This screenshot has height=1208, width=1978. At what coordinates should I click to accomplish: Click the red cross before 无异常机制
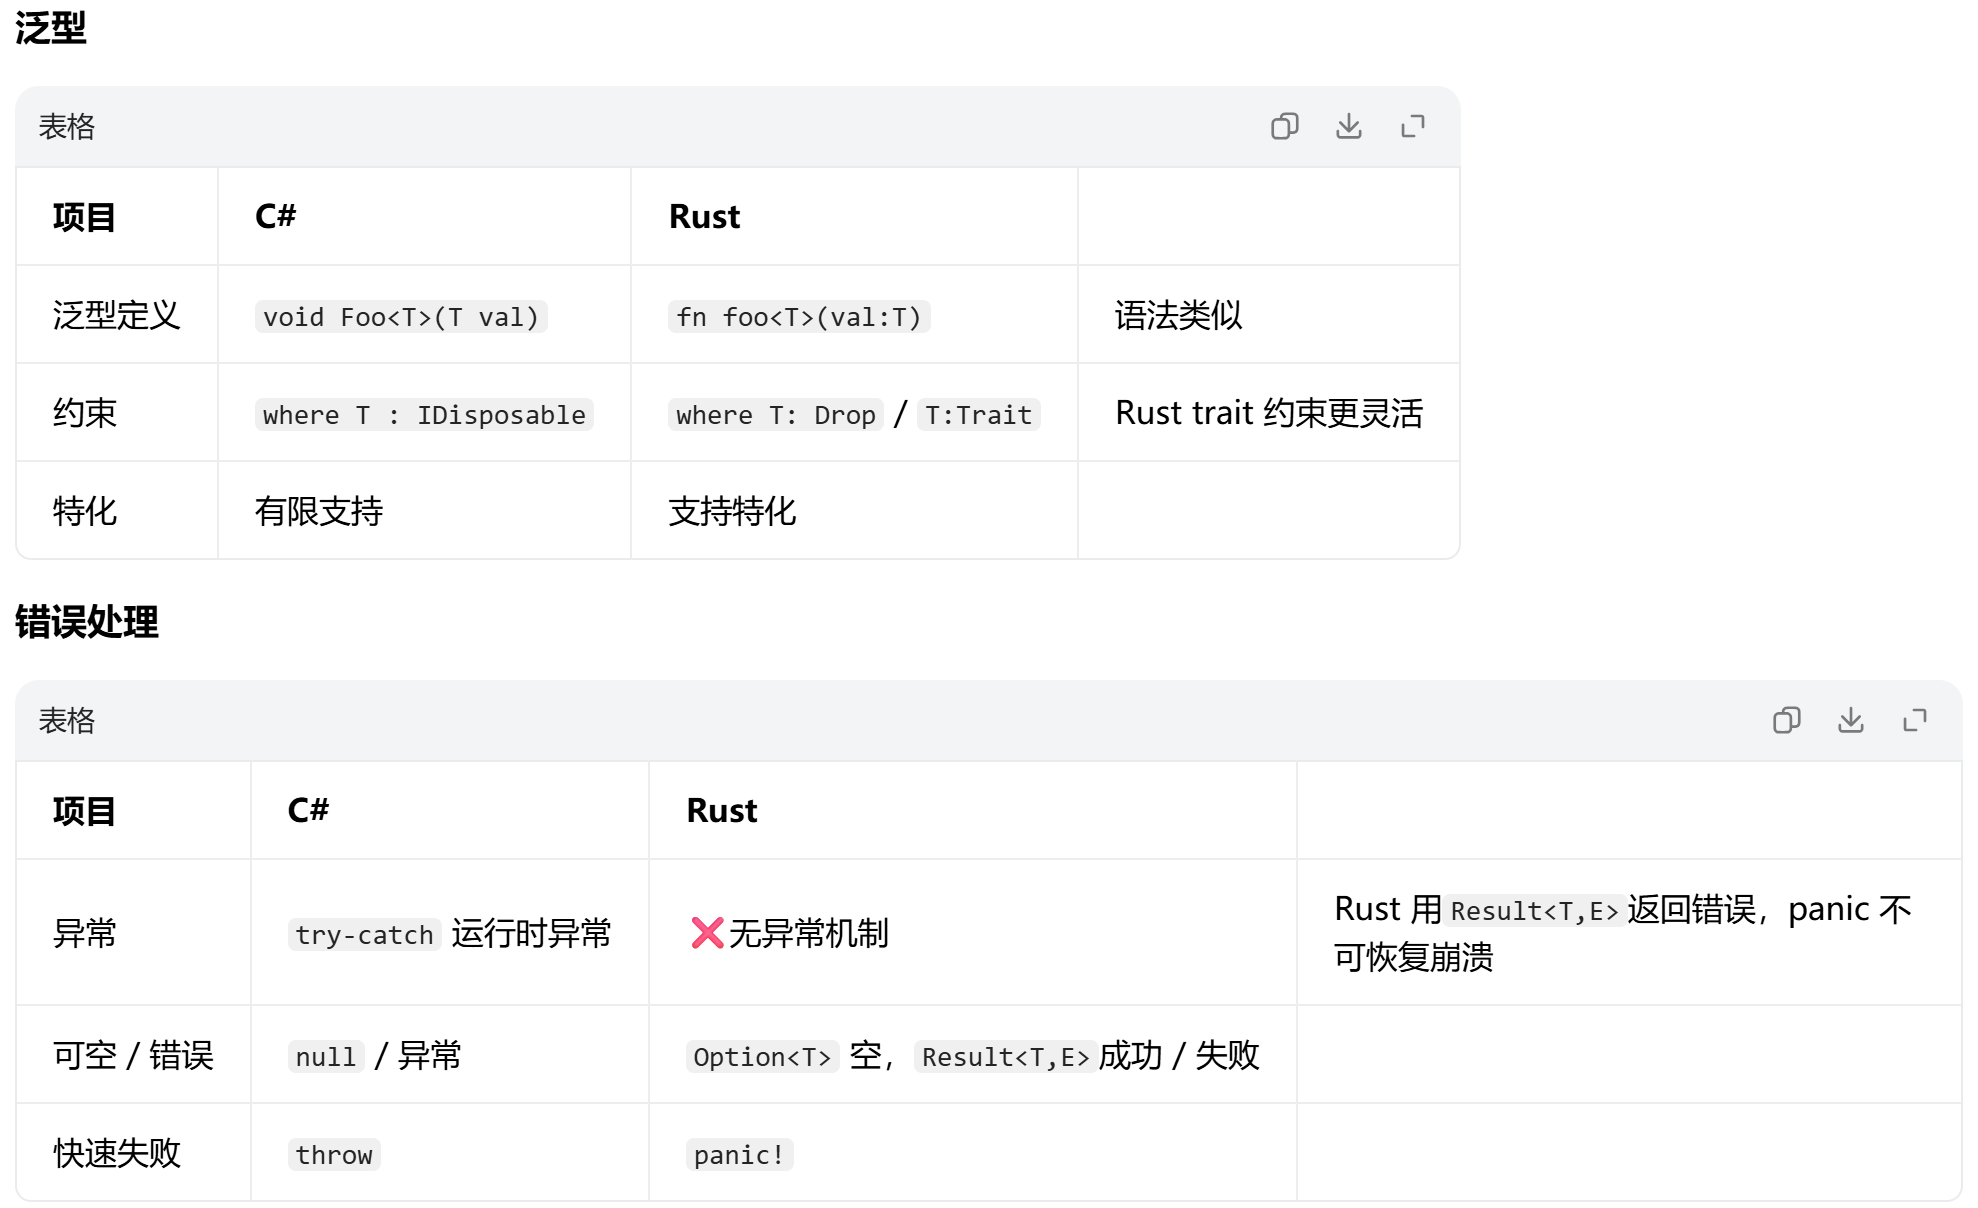[x=707, y=933]
